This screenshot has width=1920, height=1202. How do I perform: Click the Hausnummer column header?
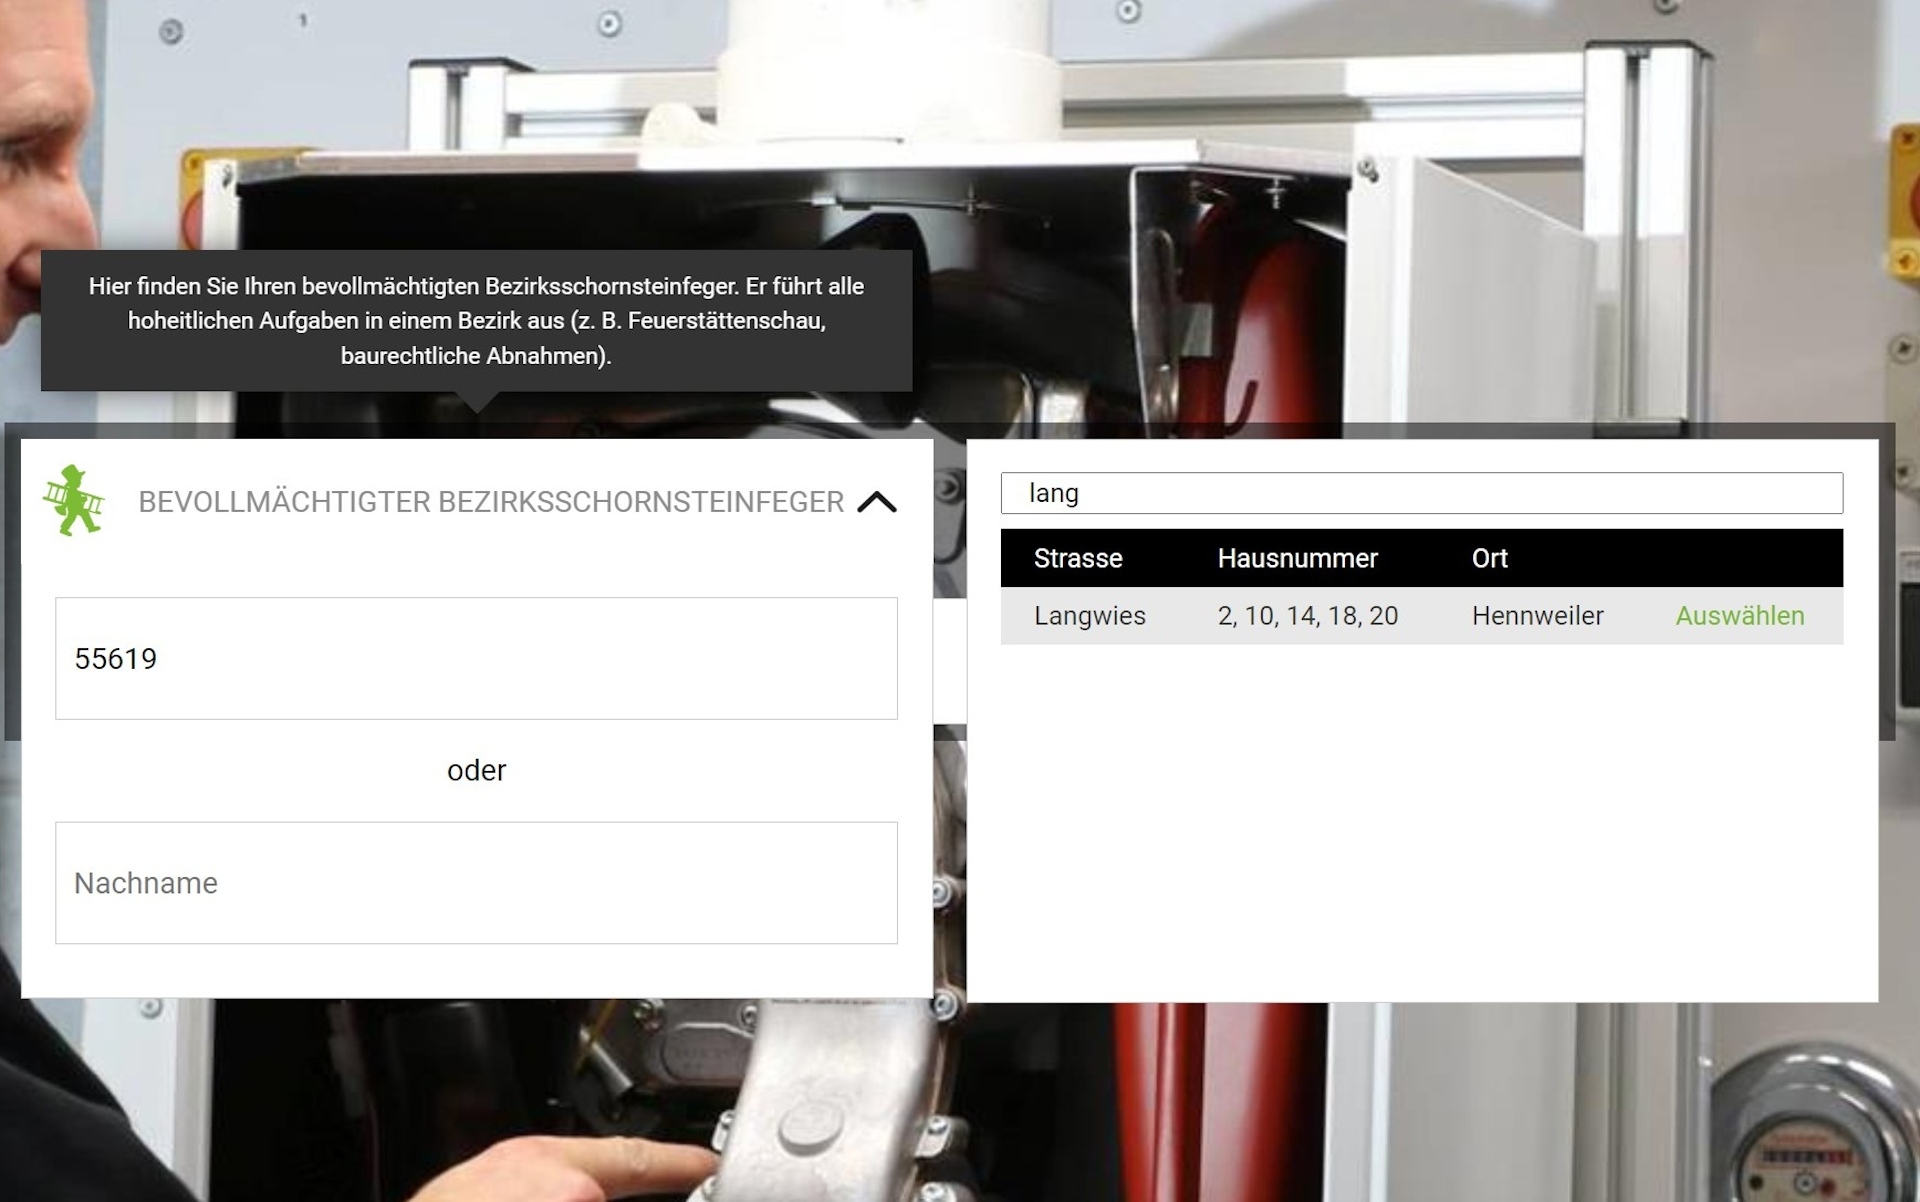coord(1297,558)
